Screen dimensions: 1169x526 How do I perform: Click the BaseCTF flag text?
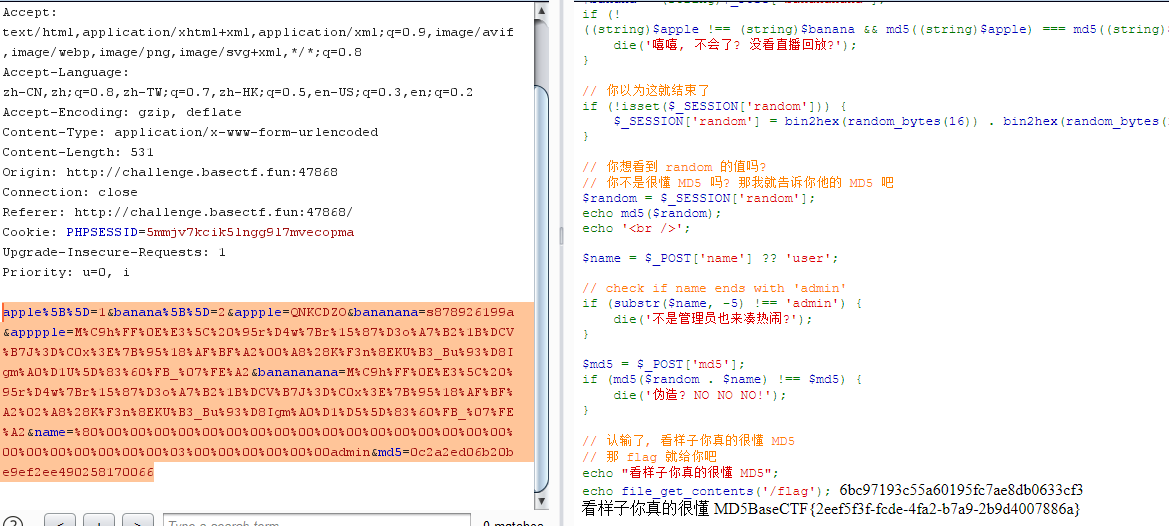pyautogui.click(x=897, y=509)
